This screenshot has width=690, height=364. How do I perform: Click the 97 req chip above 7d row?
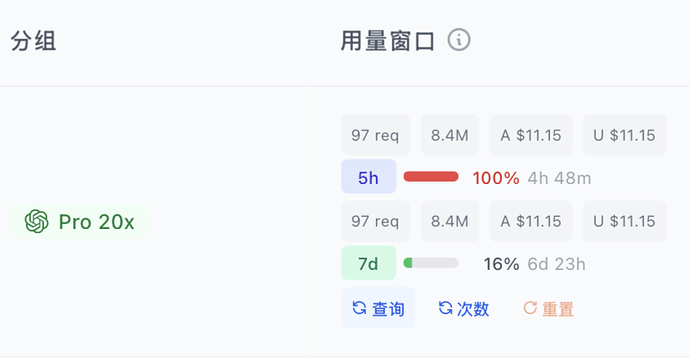click(x=375, y=221)
